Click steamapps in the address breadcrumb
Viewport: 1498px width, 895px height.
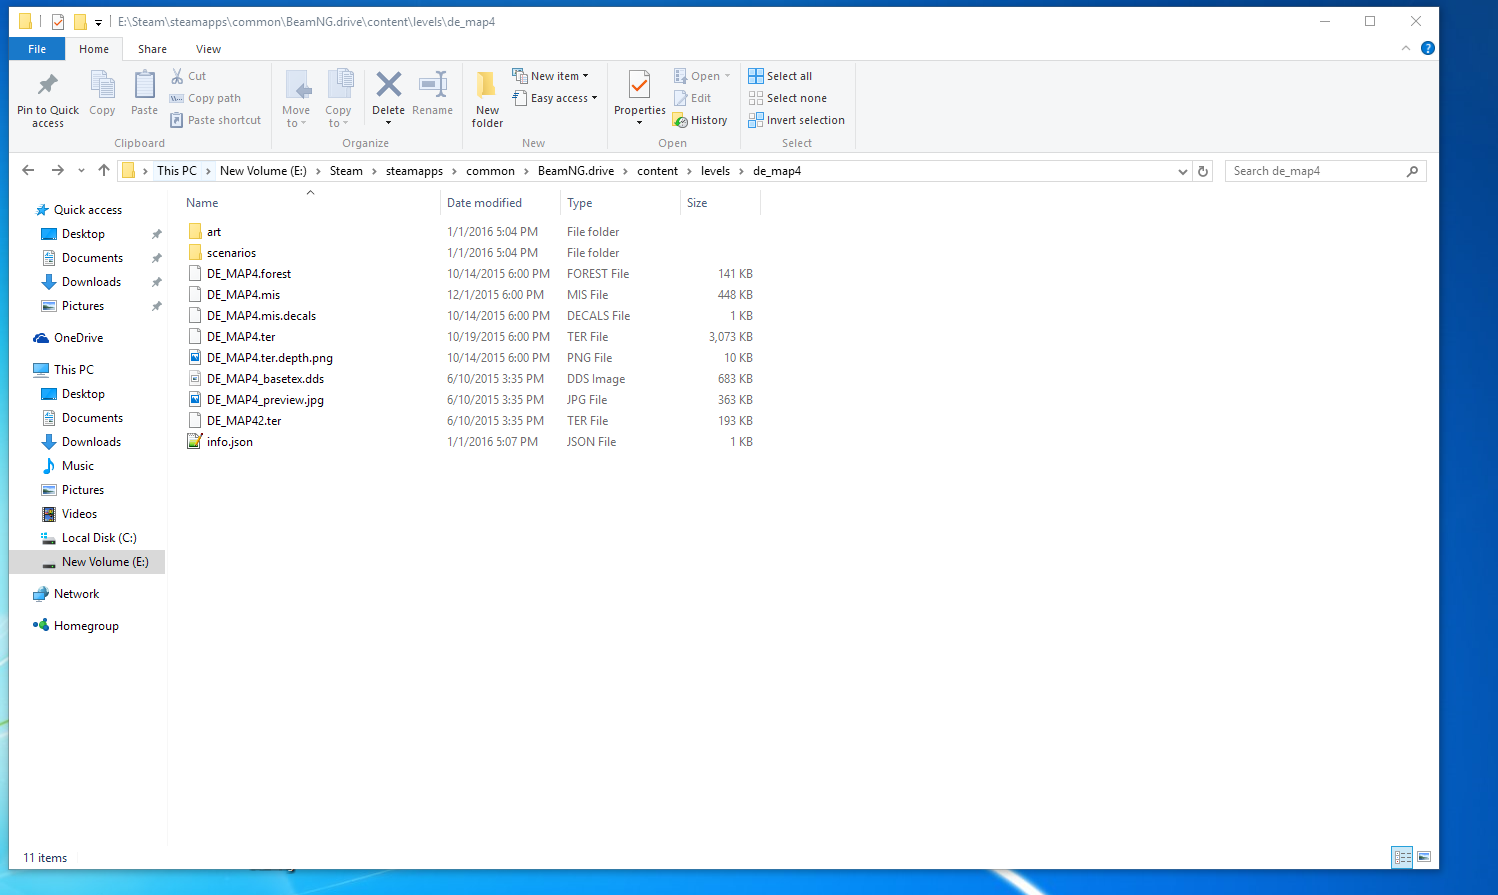(414, 171)
